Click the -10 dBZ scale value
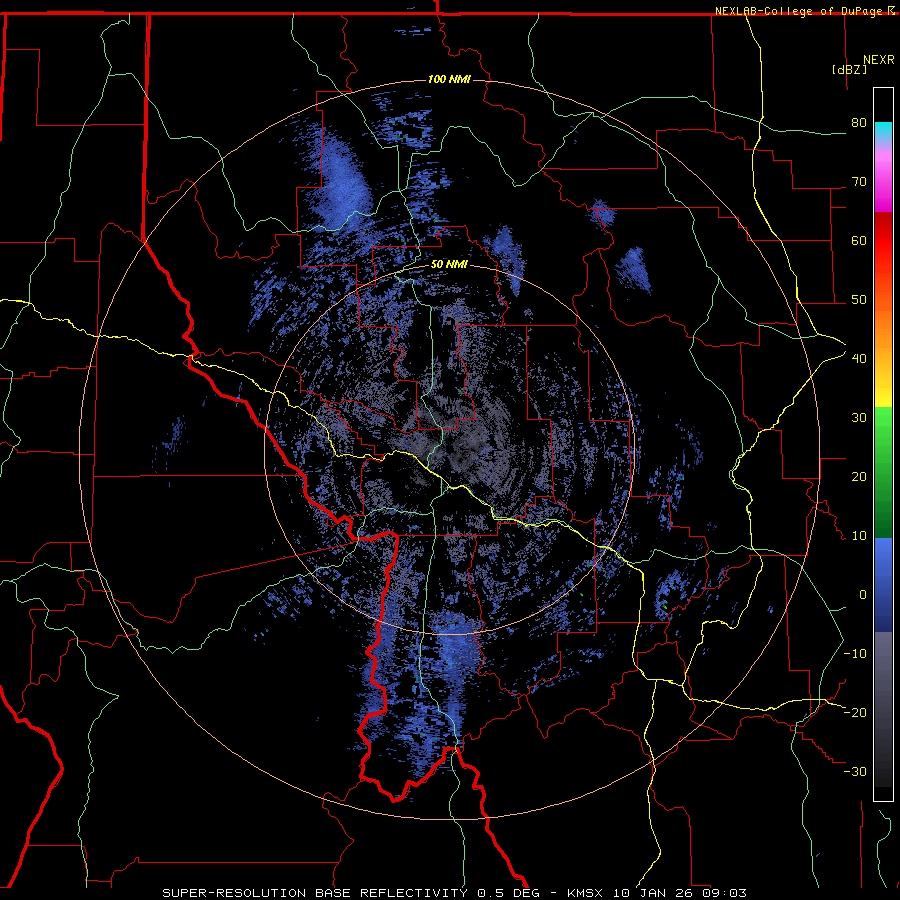The image size is (900, 900). pos(855,654)
